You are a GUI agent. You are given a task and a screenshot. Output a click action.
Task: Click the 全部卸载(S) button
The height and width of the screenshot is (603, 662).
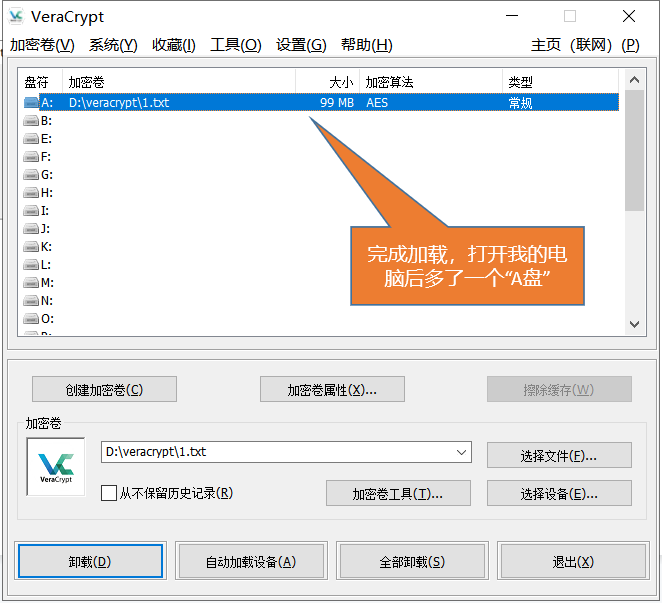tap(412, 561)
